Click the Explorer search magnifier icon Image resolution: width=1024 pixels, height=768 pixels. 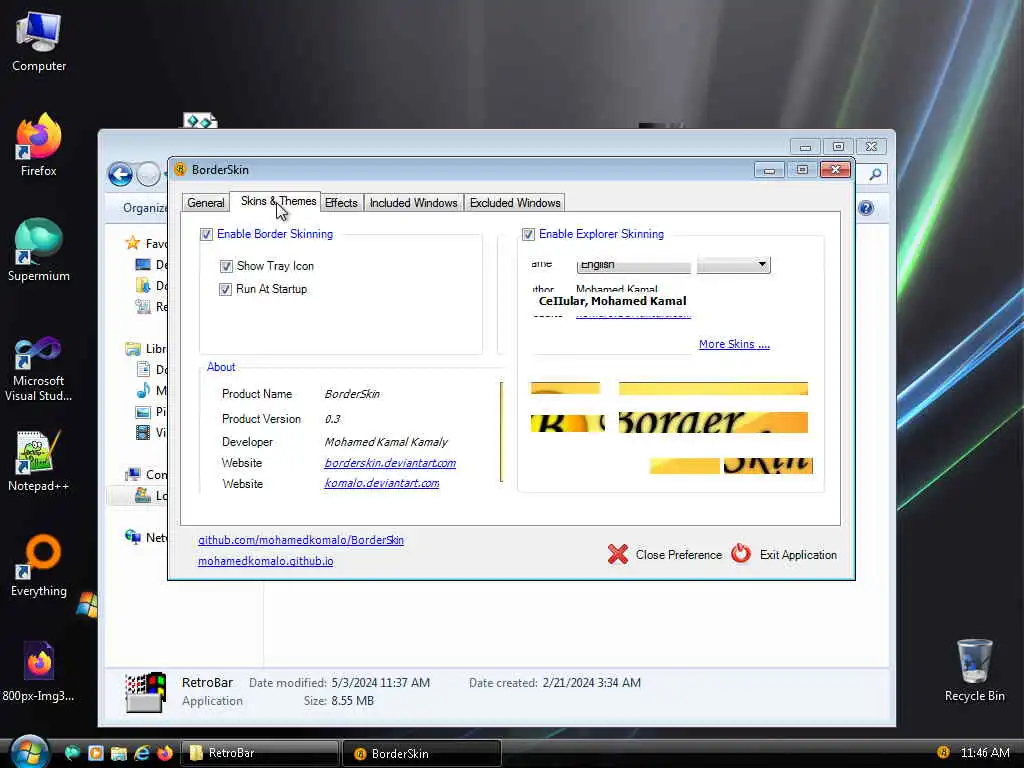click(875, 174)
